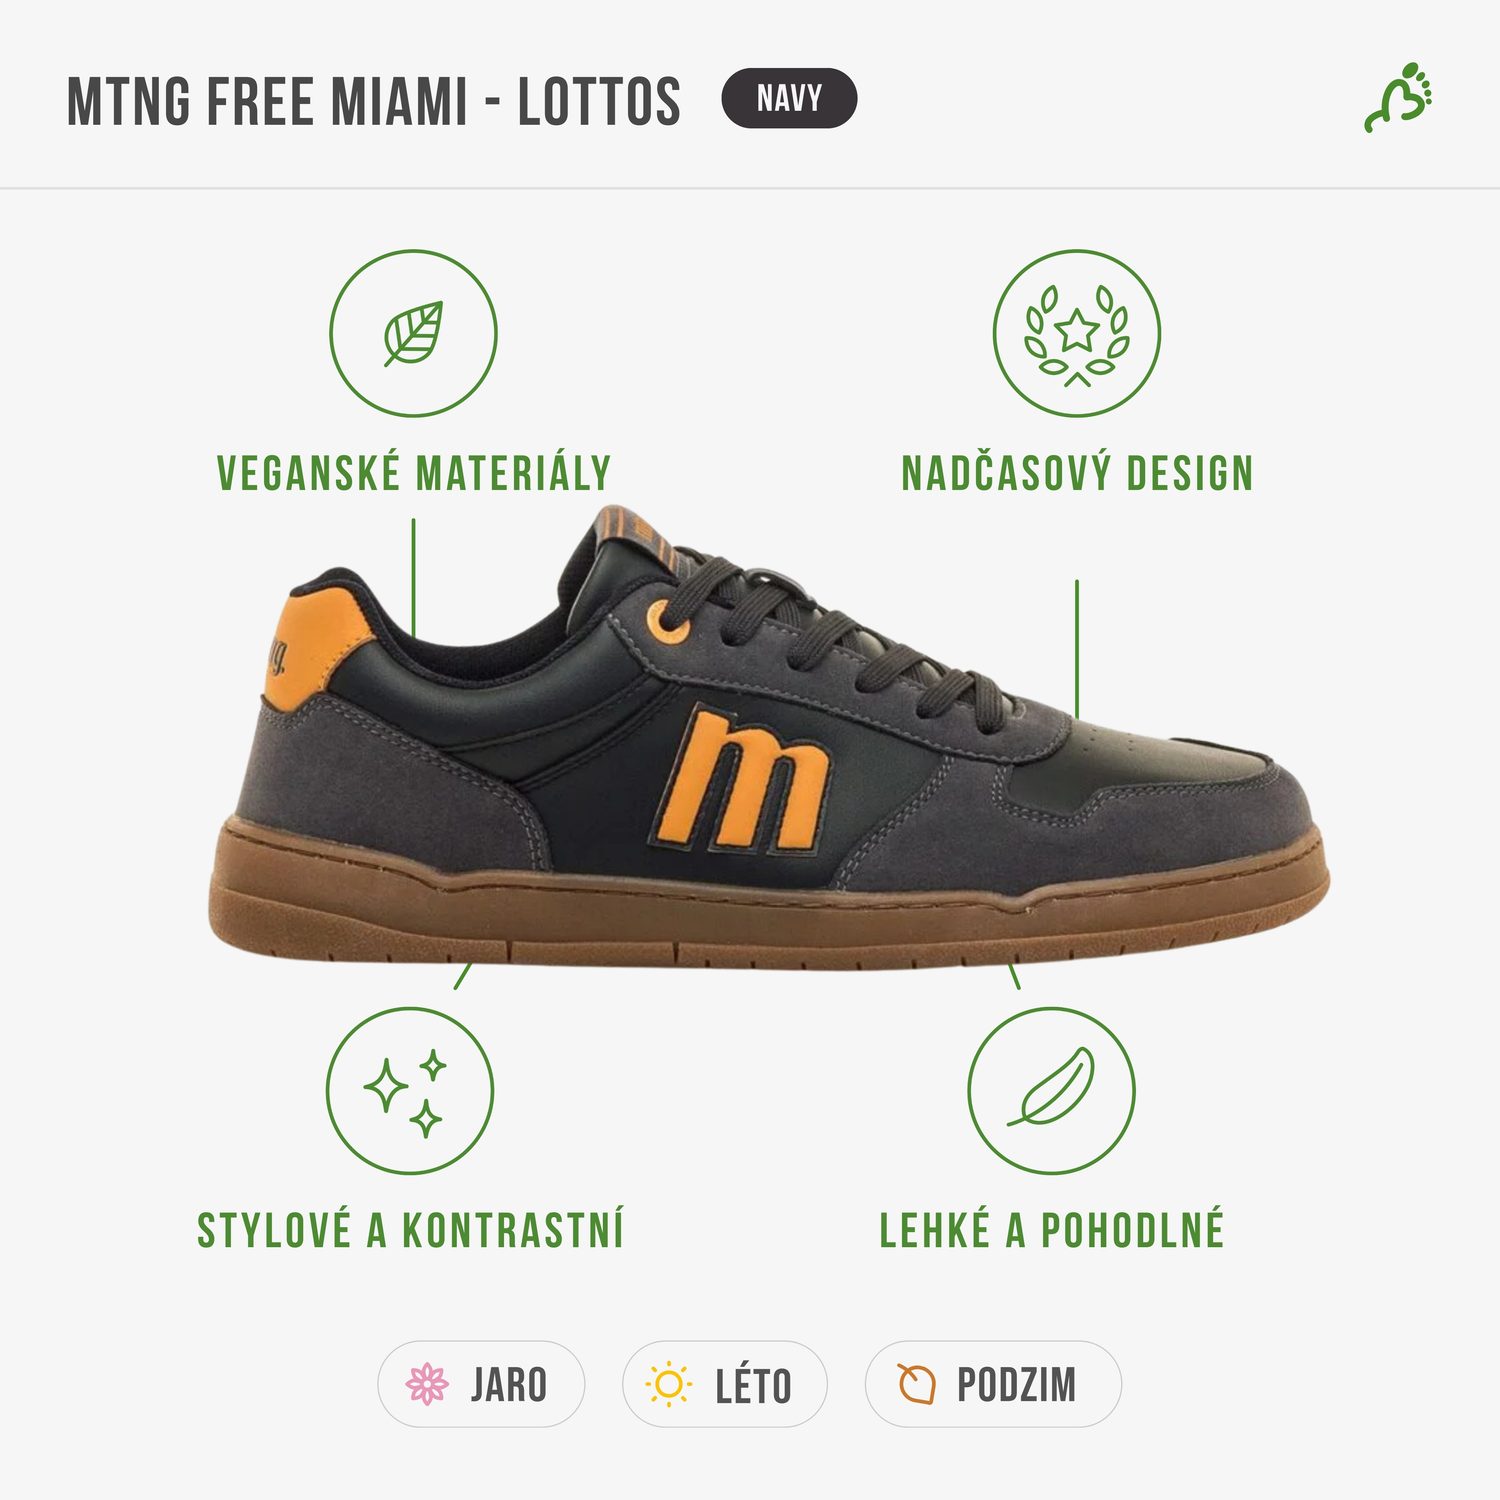The image size is (1500, 1500).
Task: Select the NAVY color badge
Action: (x=789, y=98)
